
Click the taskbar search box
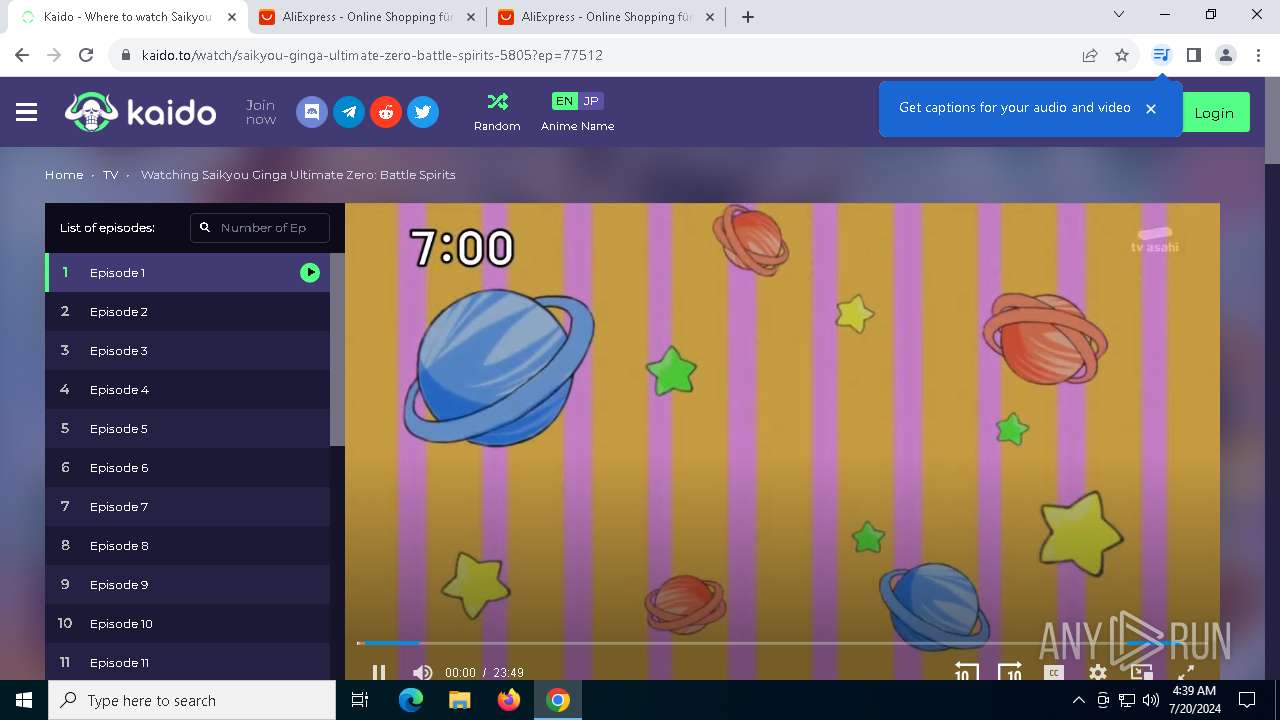pyautogui.click(x=192, y=700)
